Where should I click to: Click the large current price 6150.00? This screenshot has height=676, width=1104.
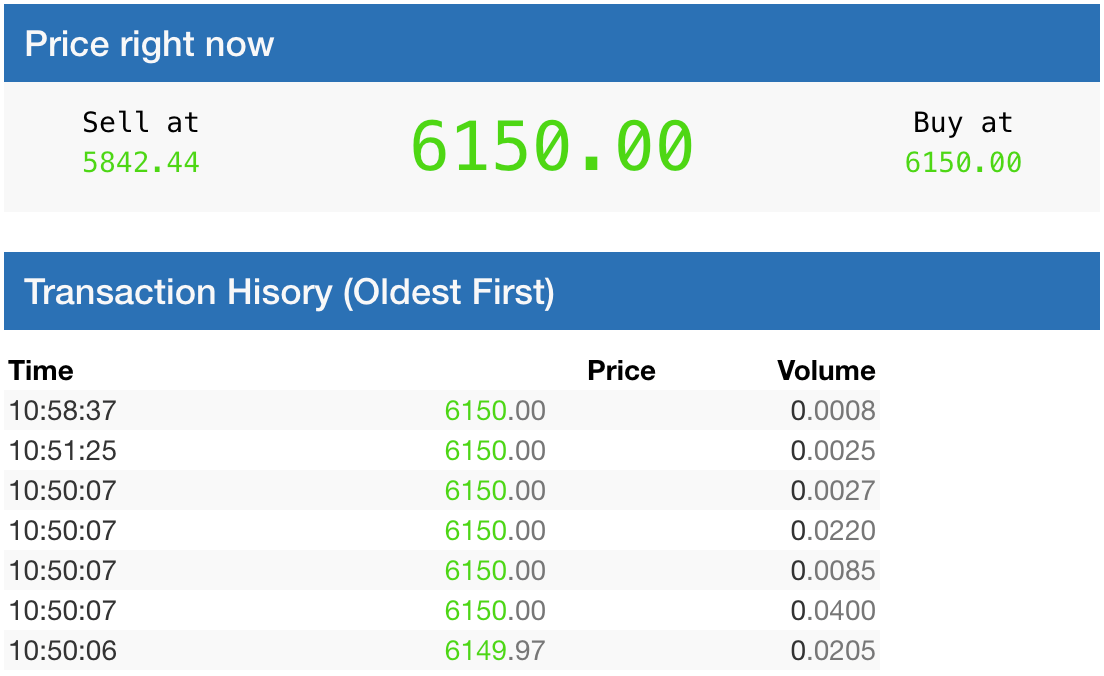click(x=552, y=146)
